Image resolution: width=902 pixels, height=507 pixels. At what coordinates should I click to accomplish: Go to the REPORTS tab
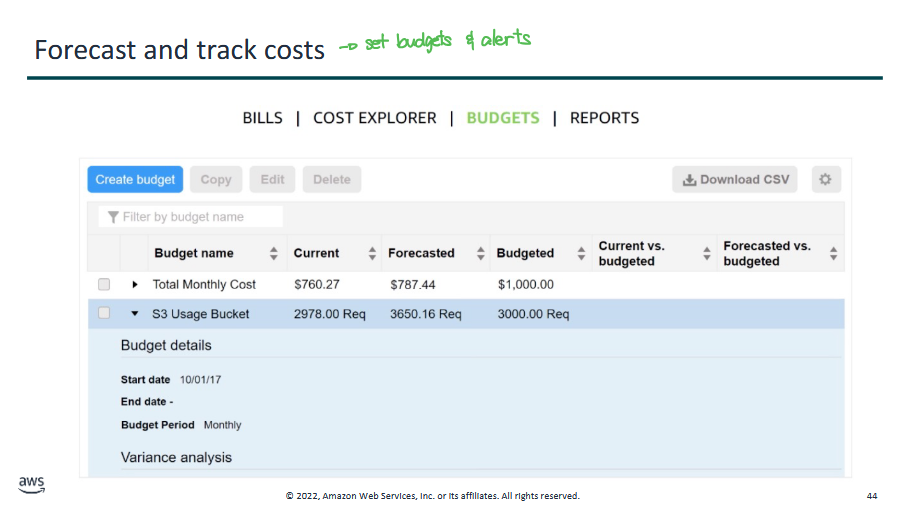tap(604, 118)
